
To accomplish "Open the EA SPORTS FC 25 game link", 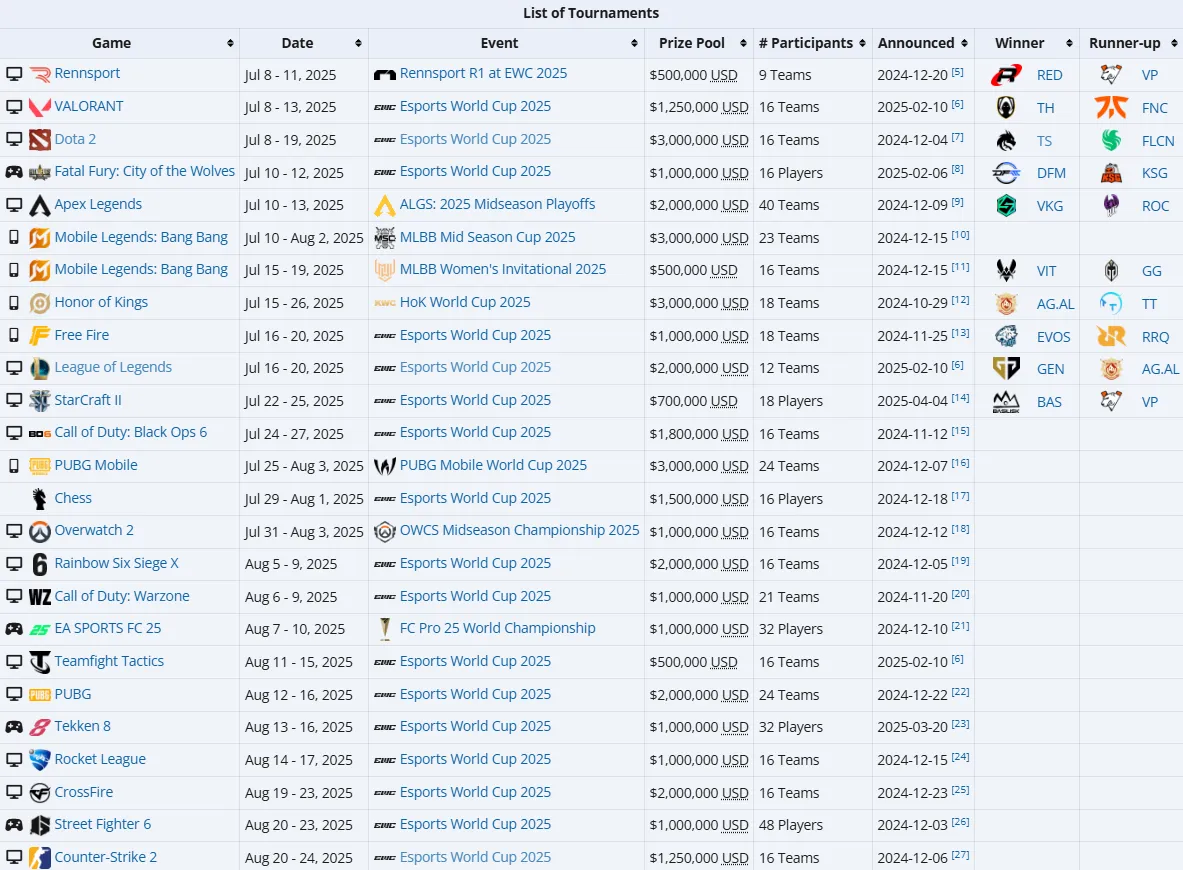I will click(107, 628).
